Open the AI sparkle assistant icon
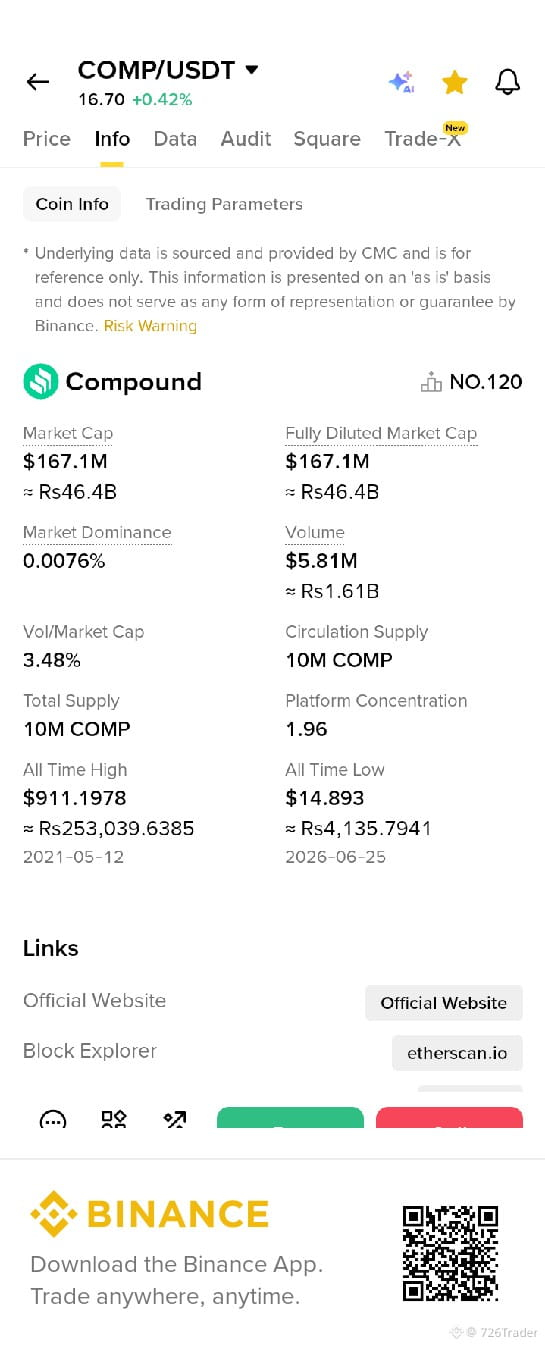The width and height of the screenshot is (545, 1348). (401, 82)
